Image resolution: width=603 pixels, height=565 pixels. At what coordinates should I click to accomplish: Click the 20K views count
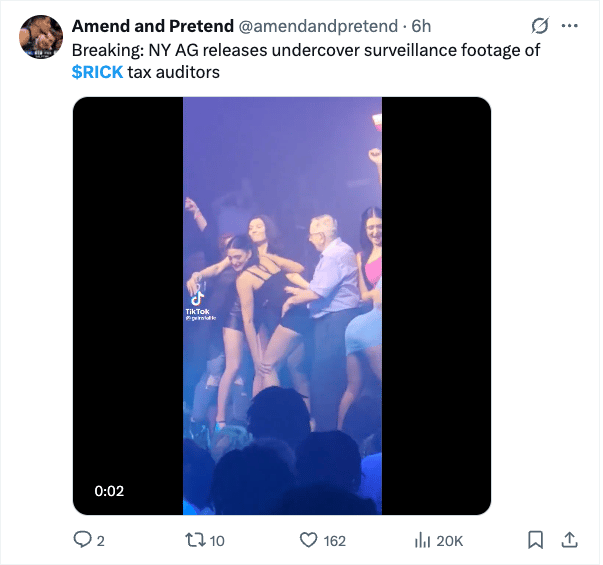pos(450,540)
